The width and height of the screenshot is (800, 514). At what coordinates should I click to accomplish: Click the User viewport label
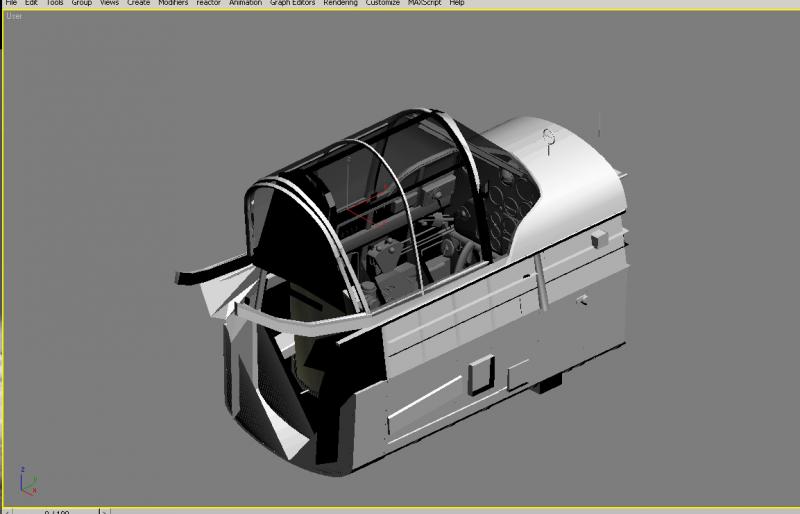tap(14, 16)
